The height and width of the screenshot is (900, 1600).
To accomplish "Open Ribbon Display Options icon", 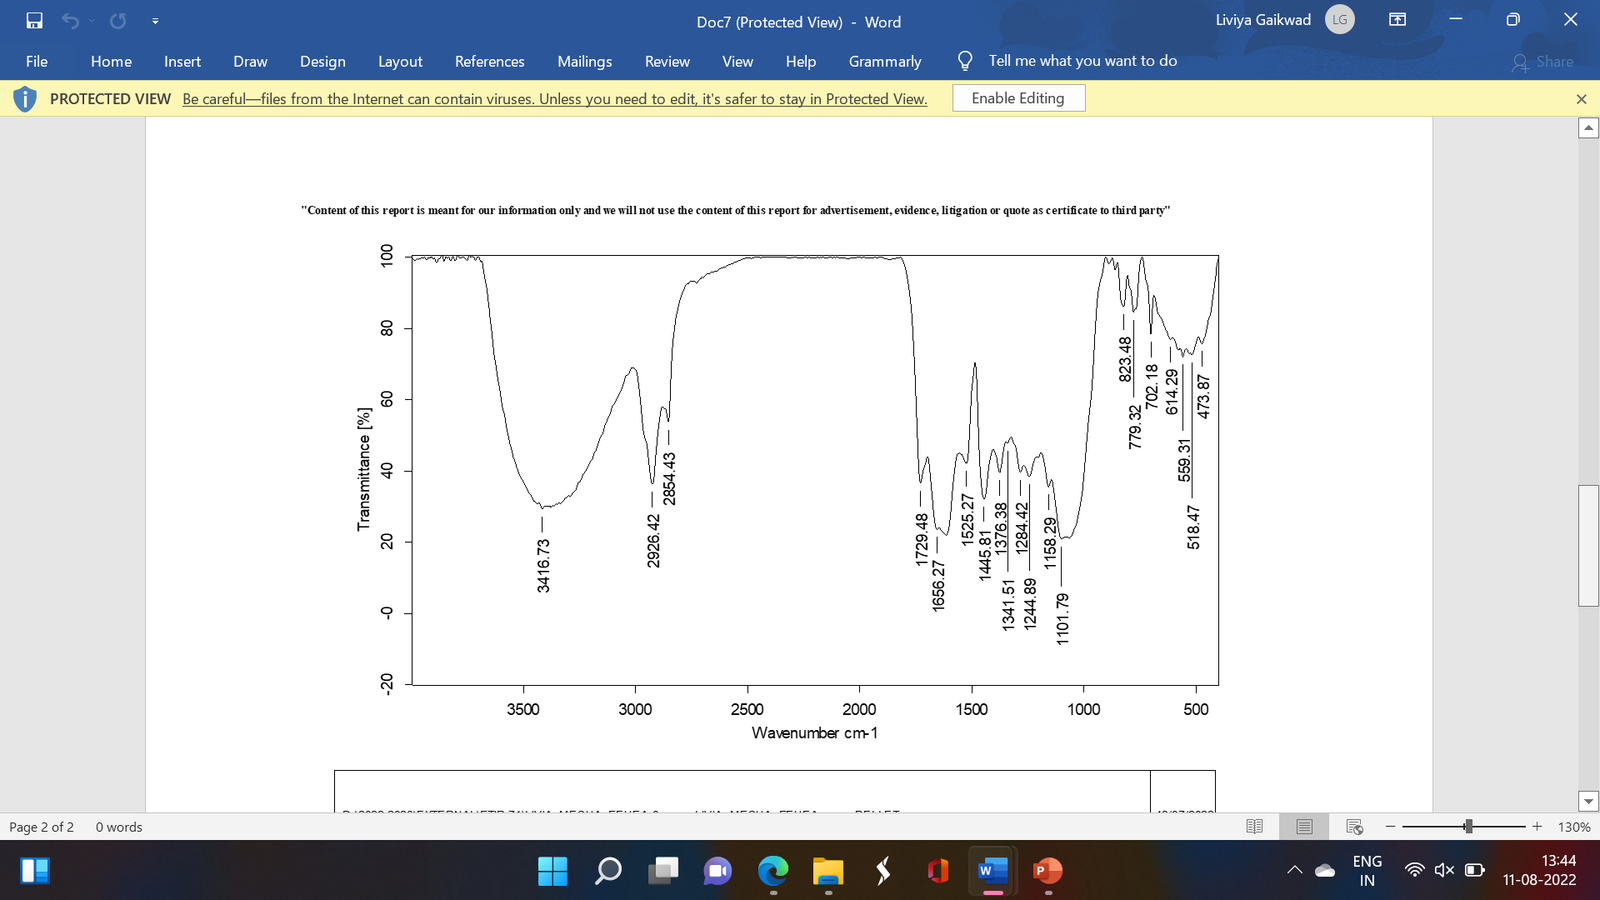I will [1398, 20].
